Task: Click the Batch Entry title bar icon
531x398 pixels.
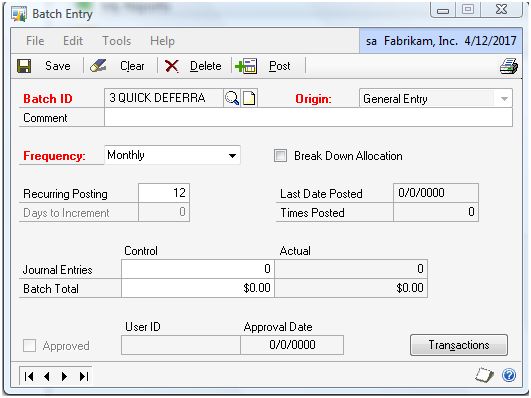Action: click(x=19, y=14)
